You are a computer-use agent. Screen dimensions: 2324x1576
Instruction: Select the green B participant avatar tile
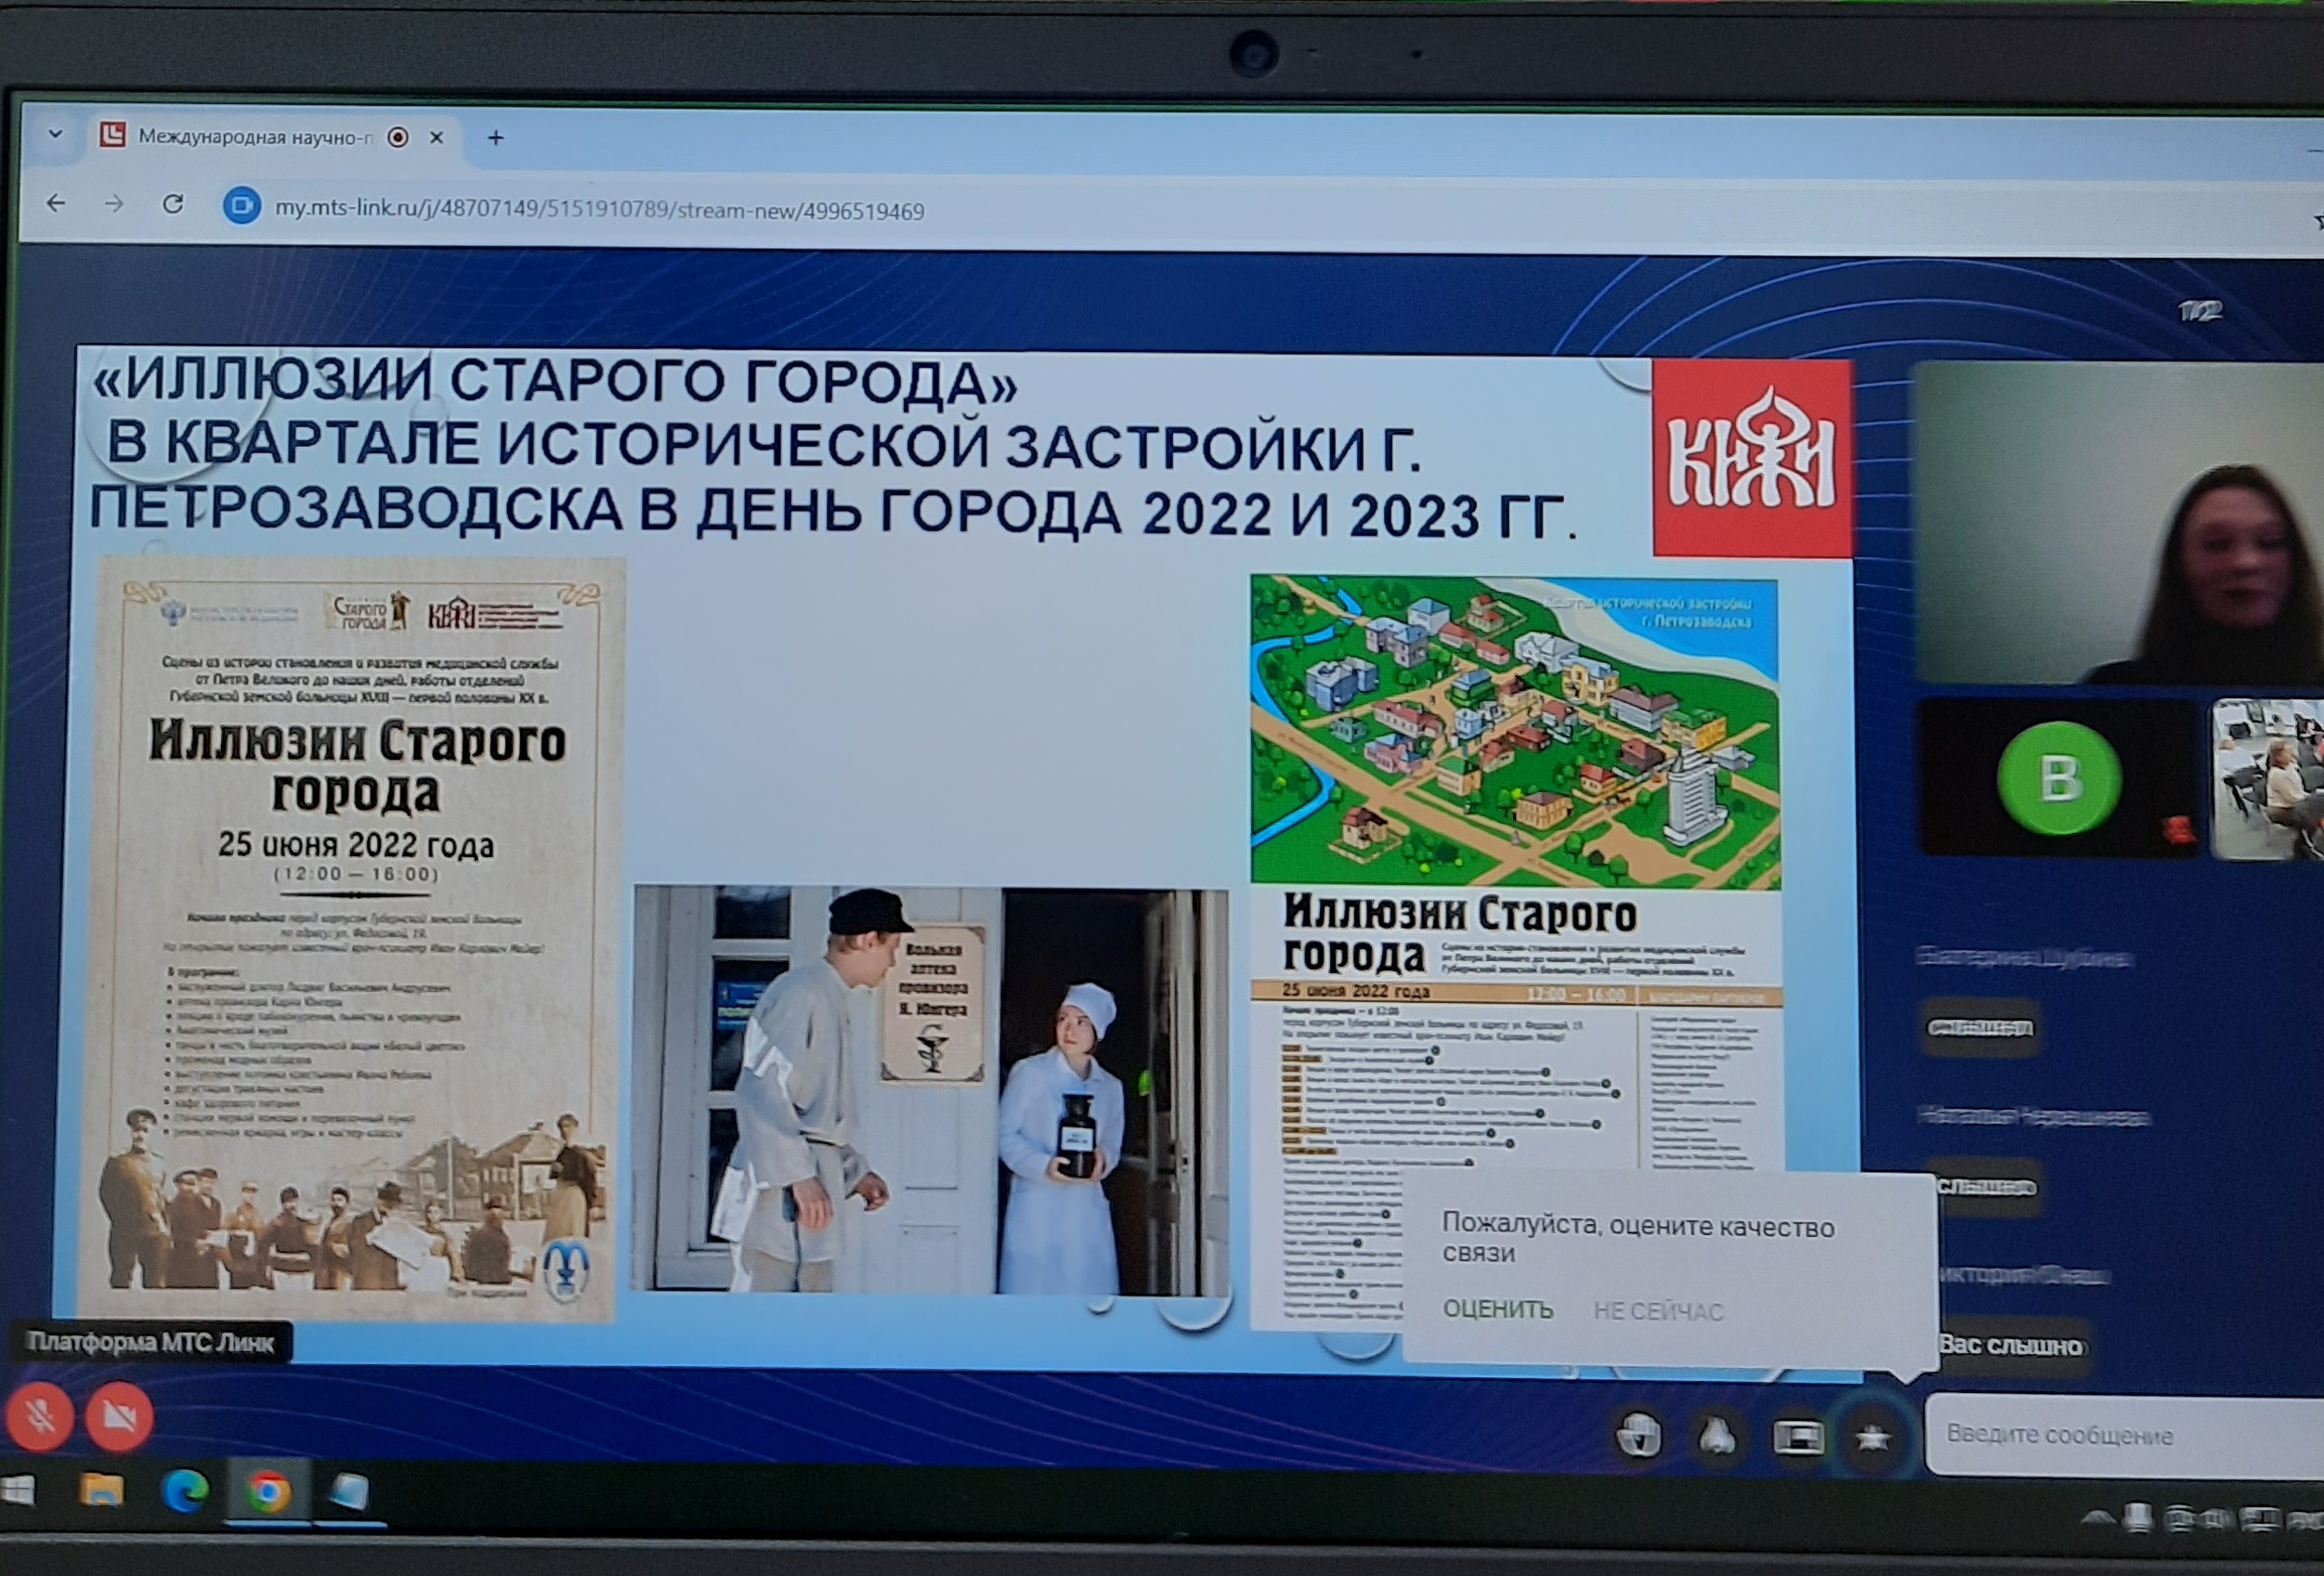coord(2058,778)
